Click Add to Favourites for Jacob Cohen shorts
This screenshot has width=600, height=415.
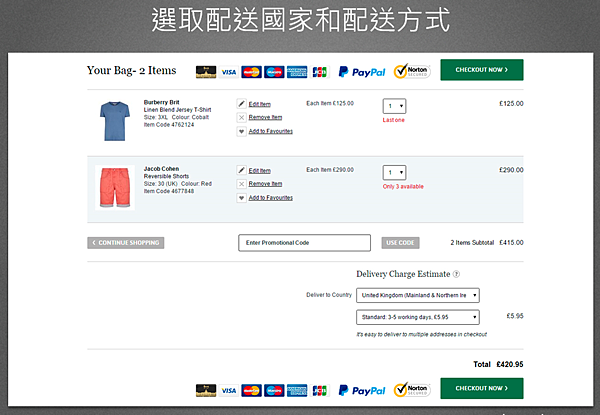271,198
